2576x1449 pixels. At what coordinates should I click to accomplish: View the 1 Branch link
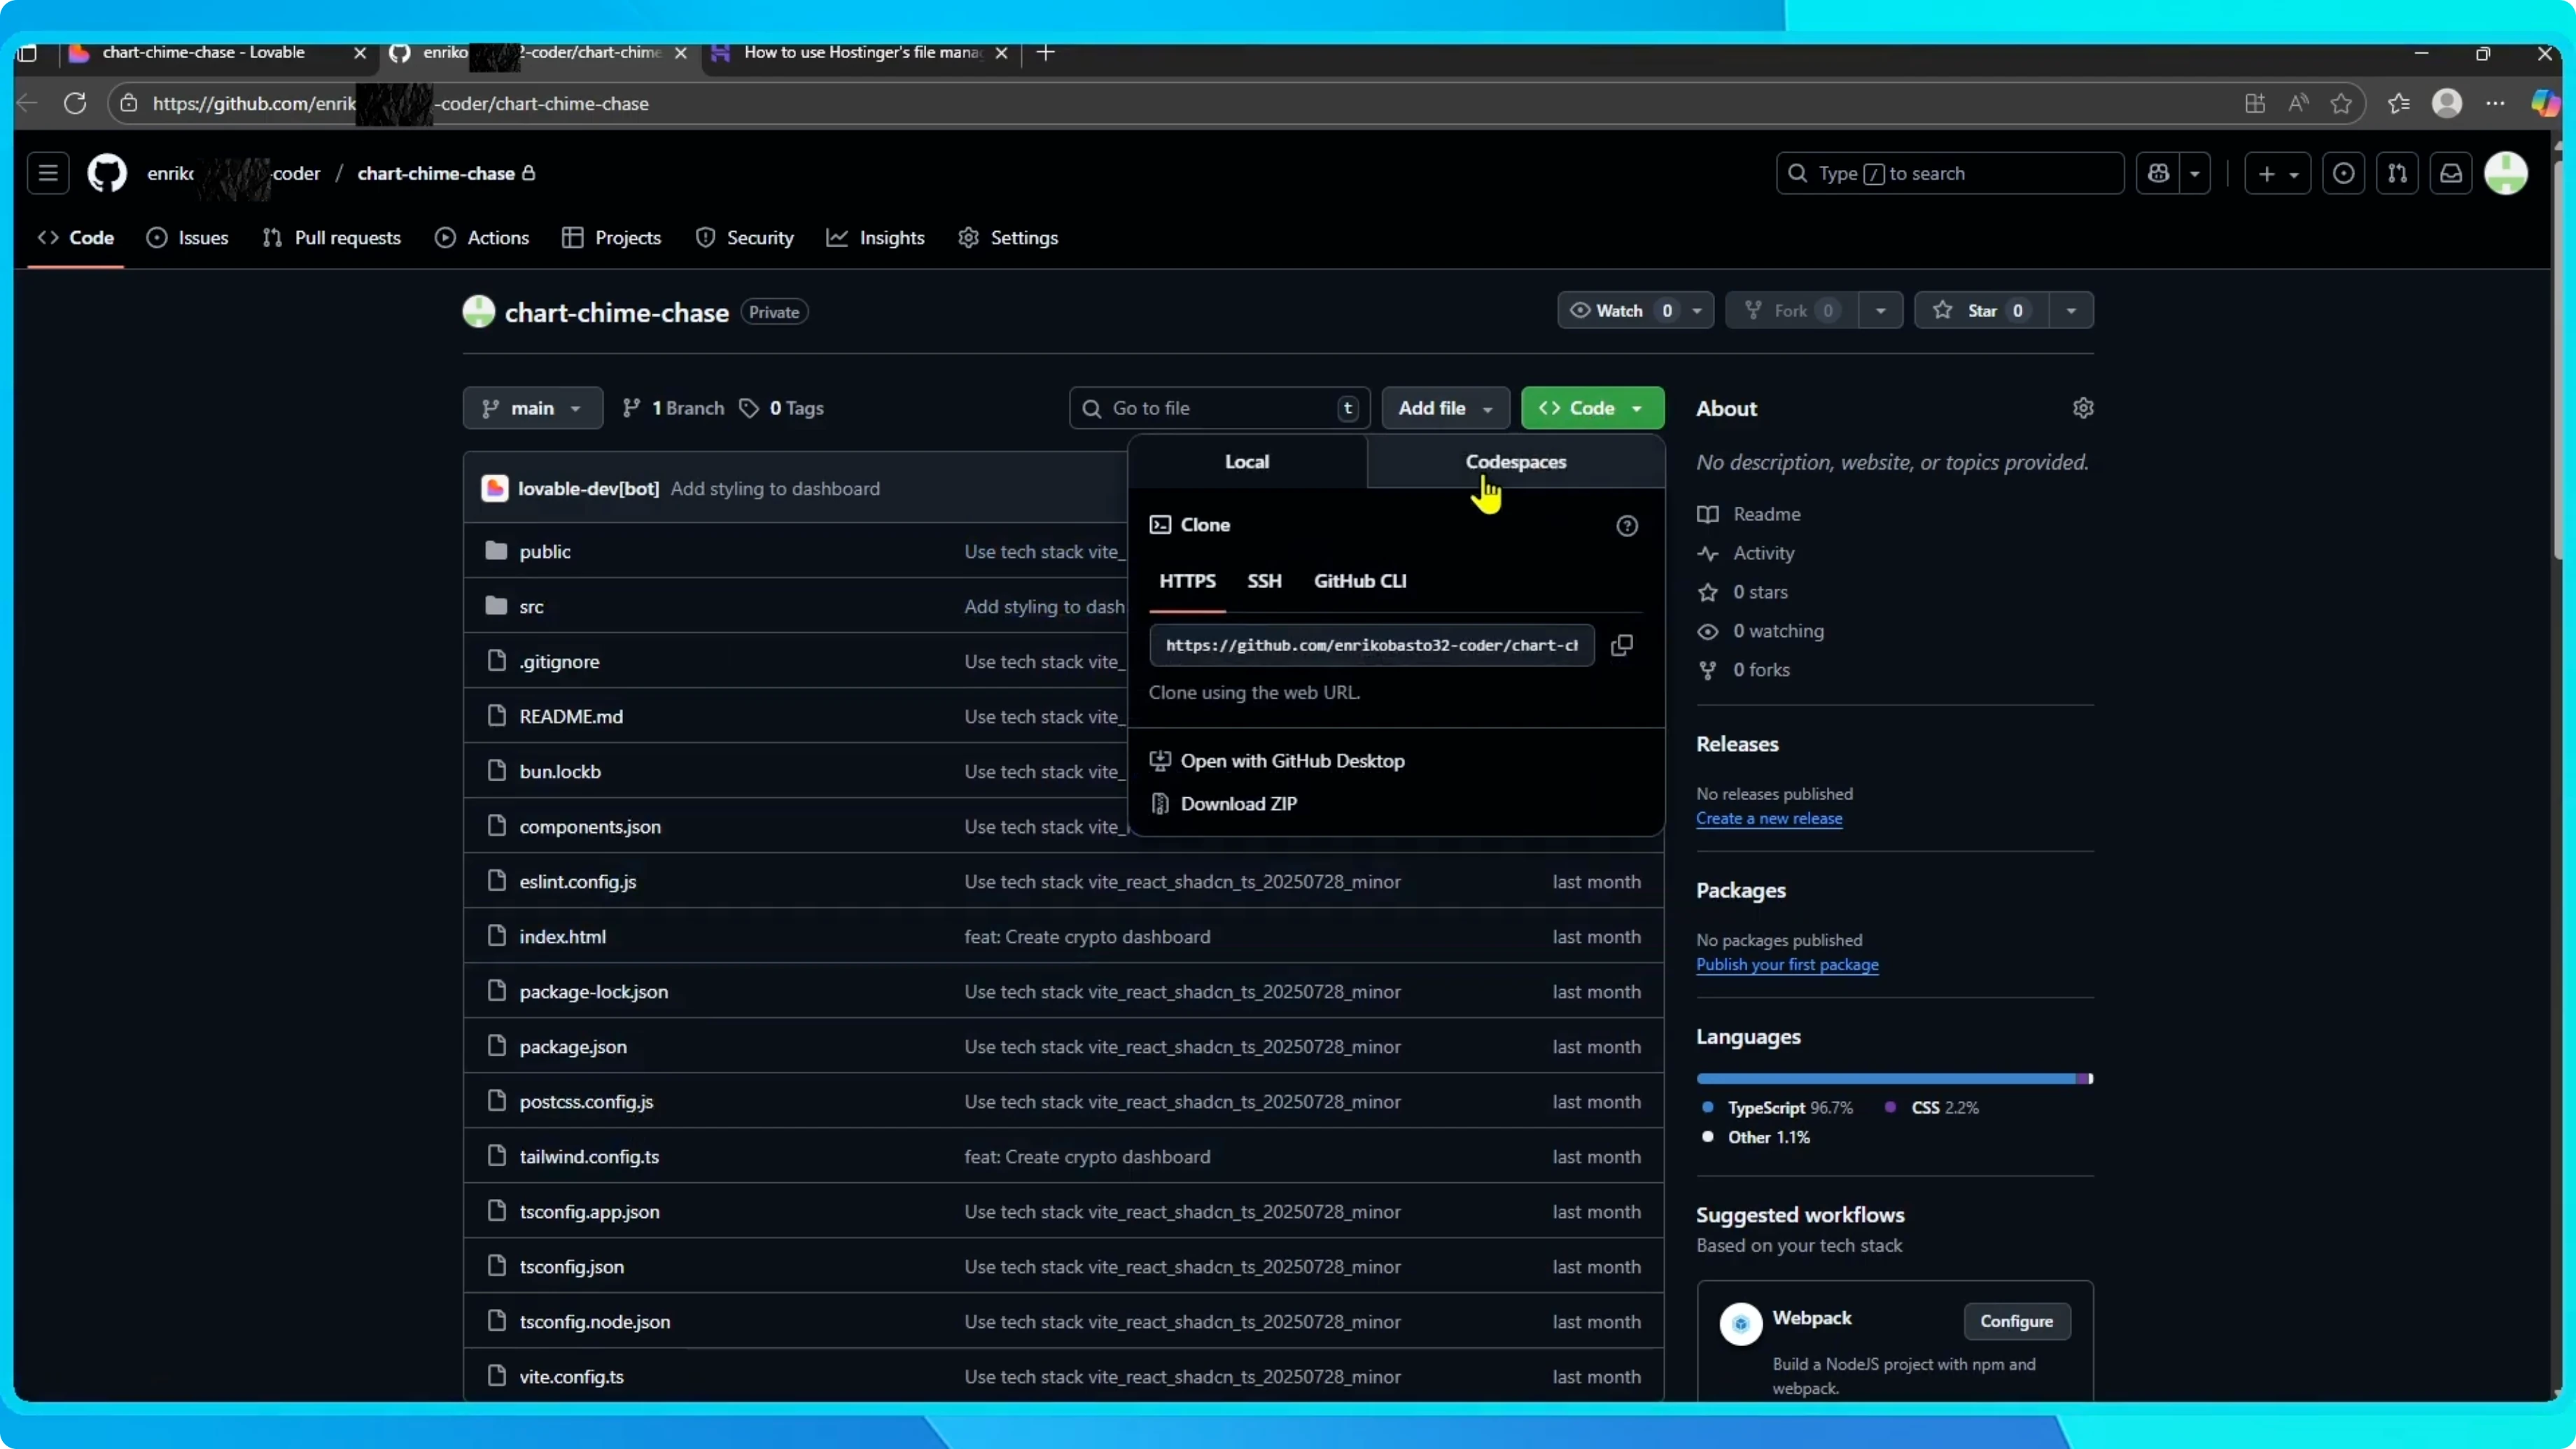pyautogui.click(x=673, y=408)
